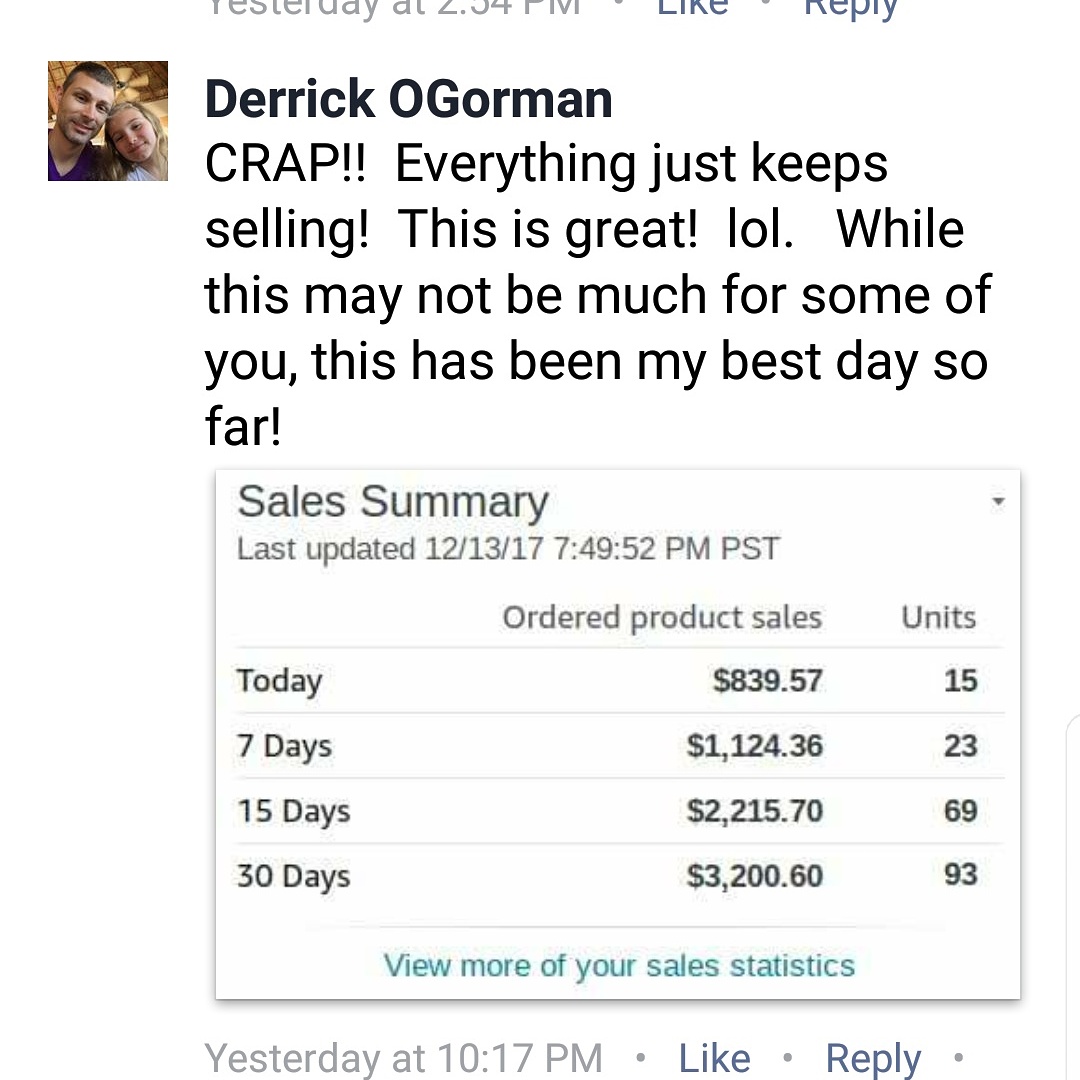Image resolution: width=1080 pixels, height=1080 pixels.
Task: Open View more of your sales statistics
Action: 619,965
